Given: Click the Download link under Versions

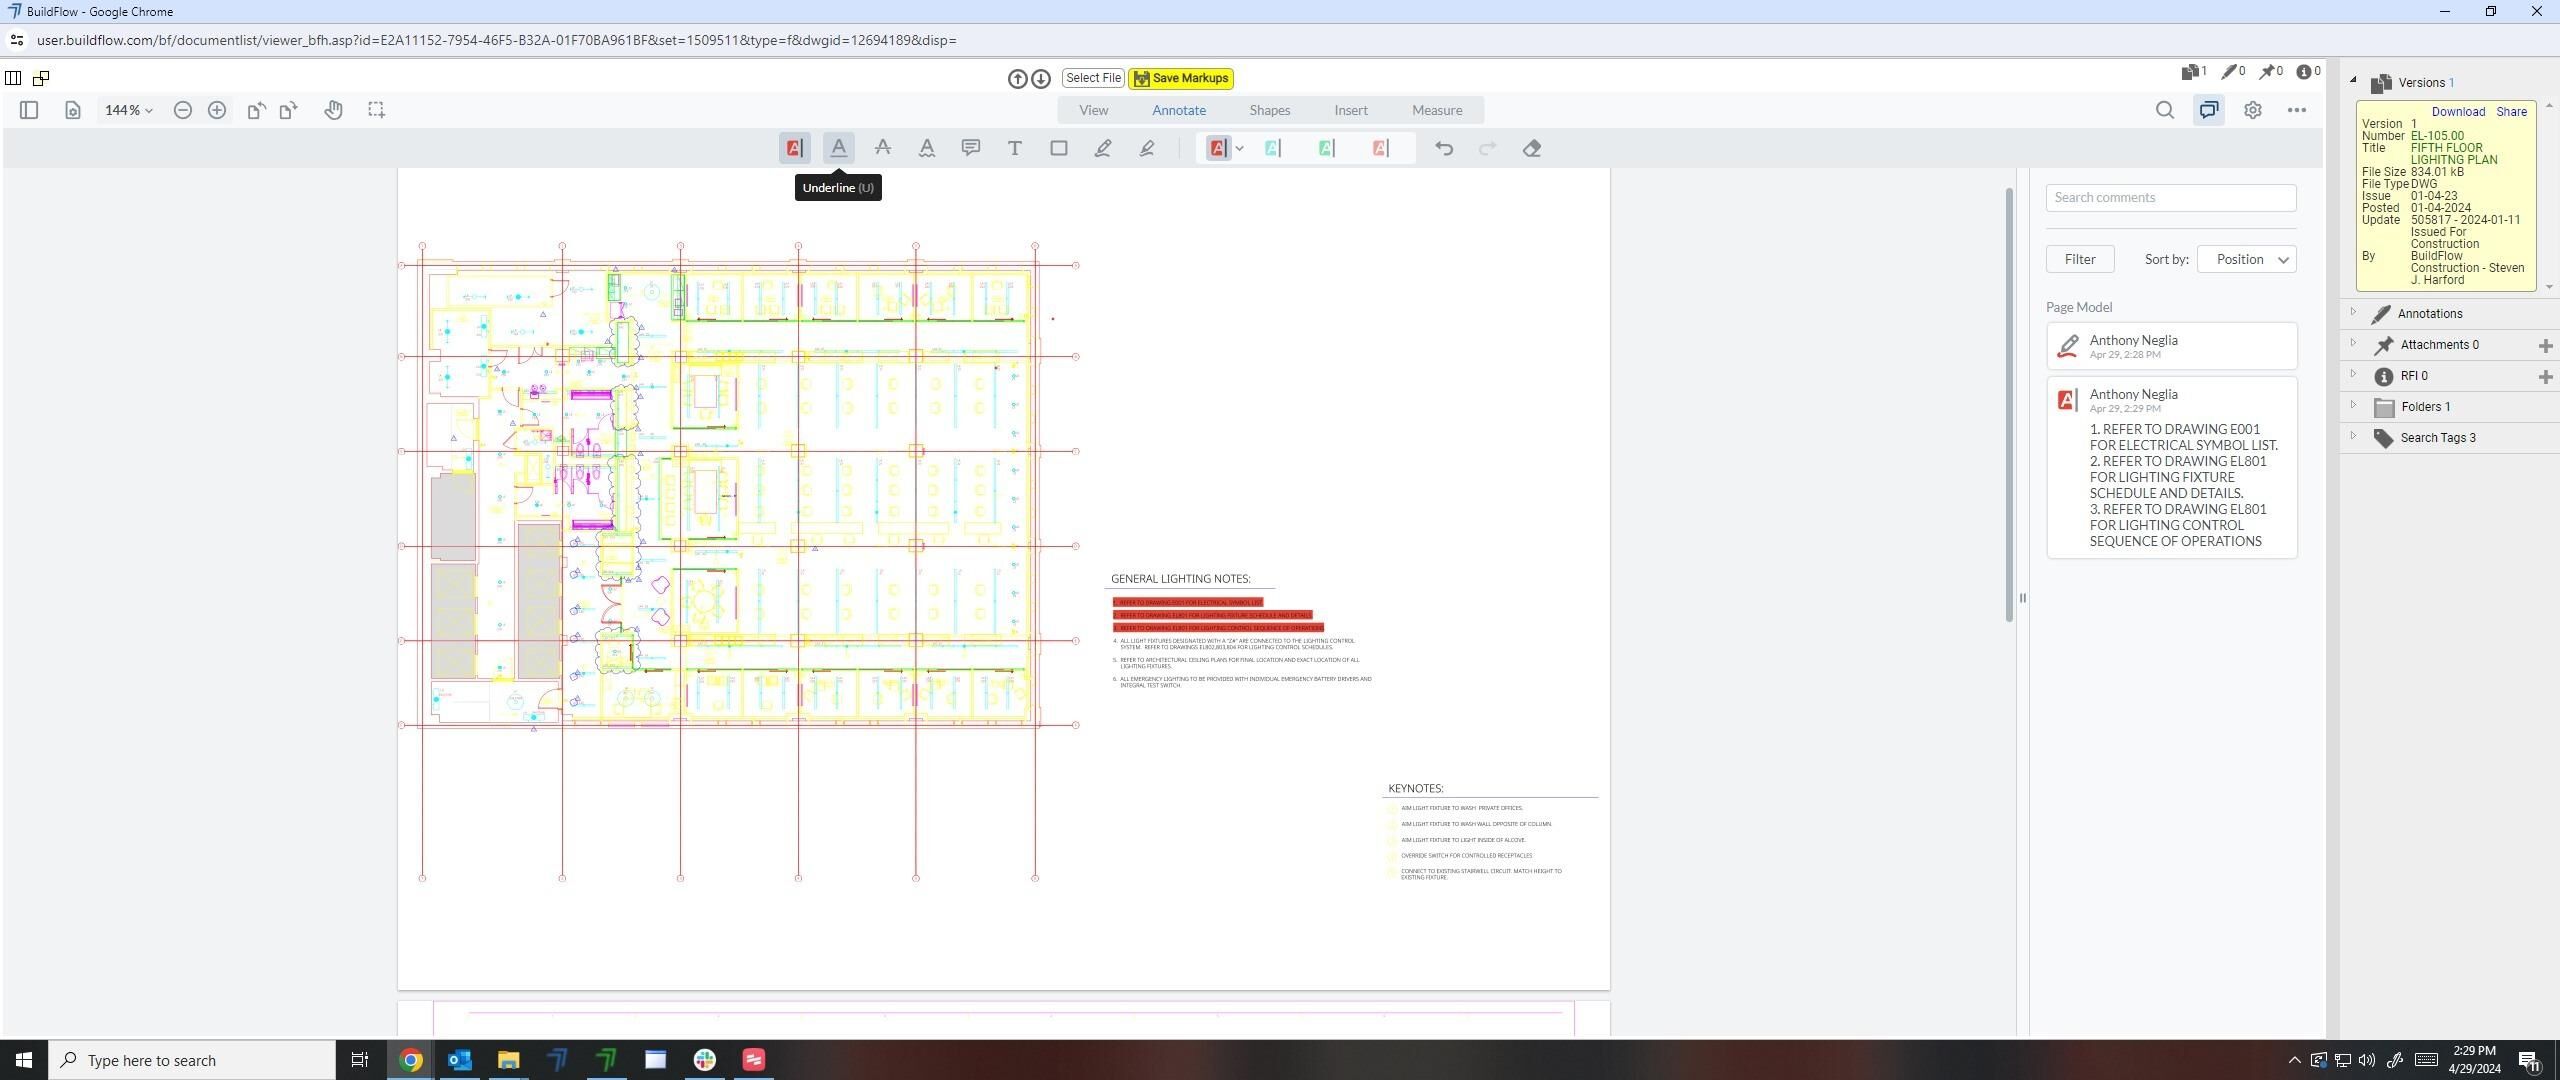Looking at the screenshot, I should 2457,112.
